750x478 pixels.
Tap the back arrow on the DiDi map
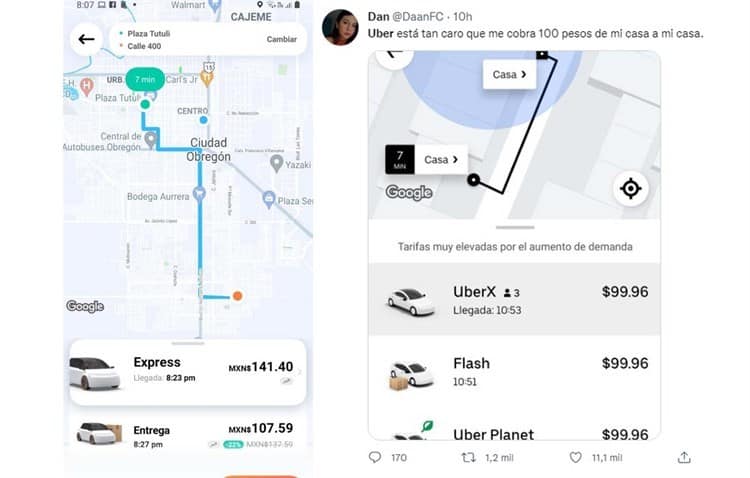click(x=86, y=39)
